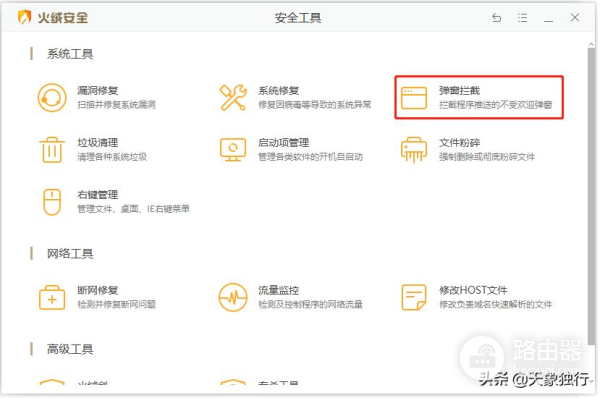Click description 拦截程序推送的不受欢迎弹窗
This screenshot has height=398, width=600.
(x=496, y=104)
